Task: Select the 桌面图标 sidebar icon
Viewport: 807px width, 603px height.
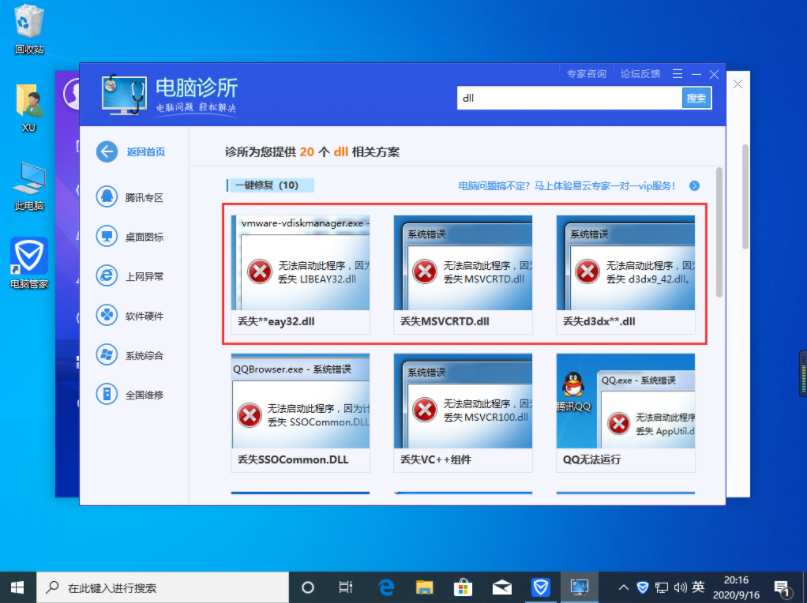Action: [131, 236]
